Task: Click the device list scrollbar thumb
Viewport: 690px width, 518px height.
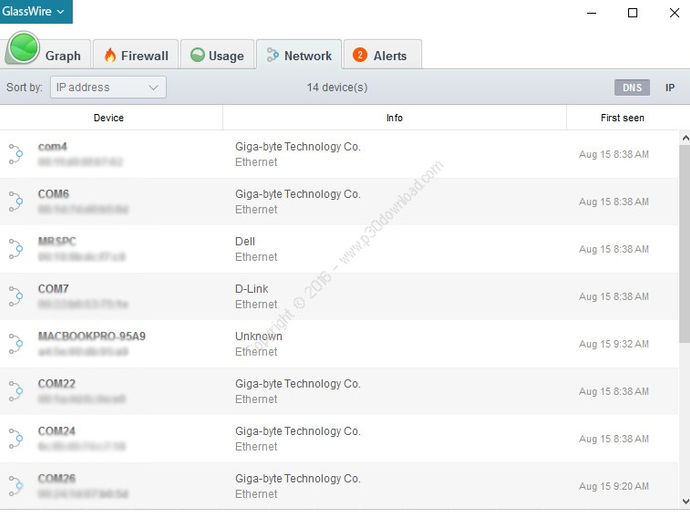Action: 685,244
